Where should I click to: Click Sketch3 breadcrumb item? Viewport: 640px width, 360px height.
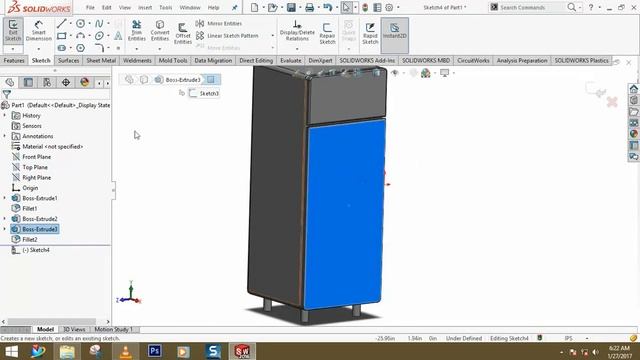[205, 93]
